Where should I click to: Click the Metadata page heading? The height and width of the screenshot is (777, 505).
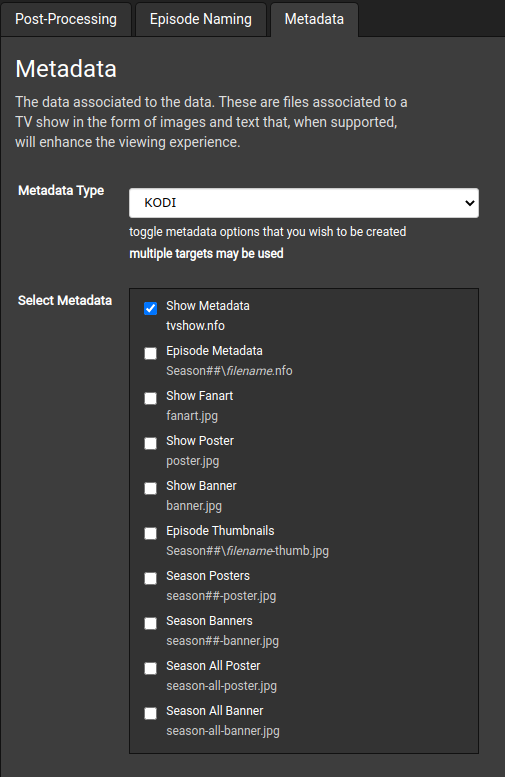(x=66, y=68)
